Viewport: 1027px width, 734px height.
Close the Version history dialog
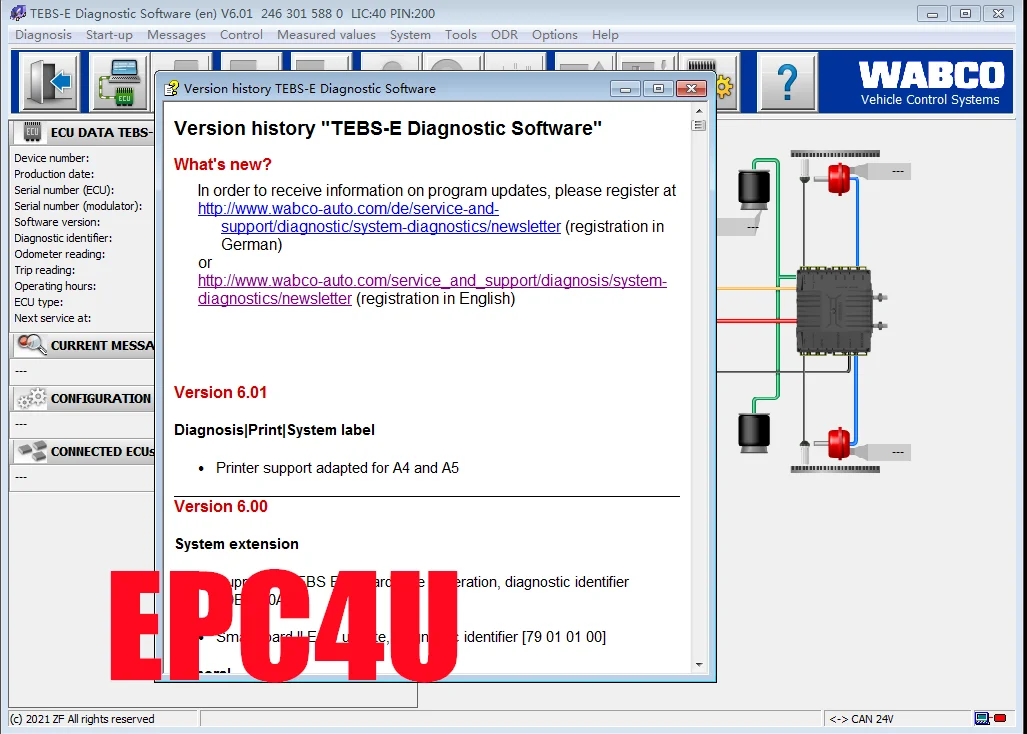(691, 88)
